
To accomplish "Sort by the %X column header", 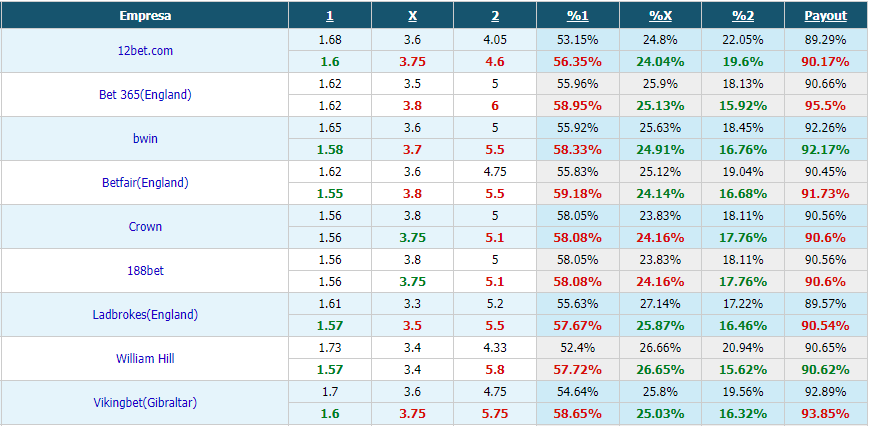I will pyautogui.click(x=661, y=16).
